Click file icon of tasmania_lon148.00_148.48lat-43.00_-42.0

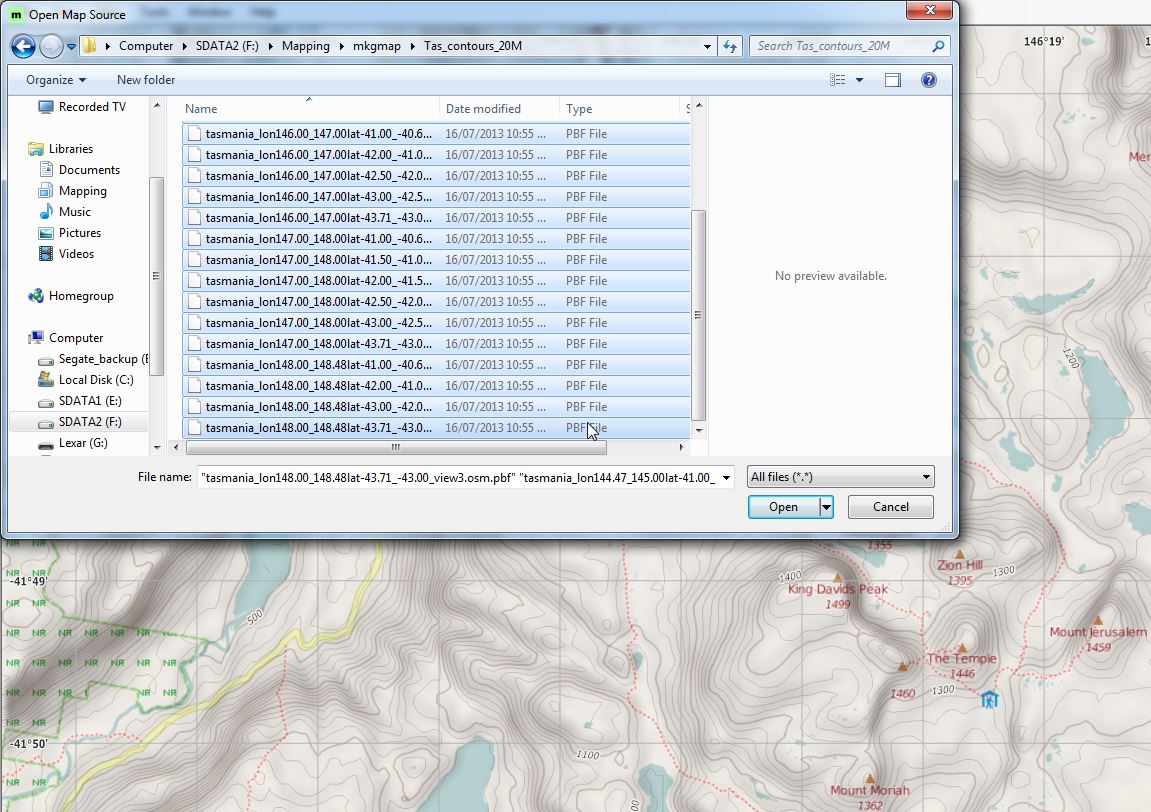coord(194,407)
